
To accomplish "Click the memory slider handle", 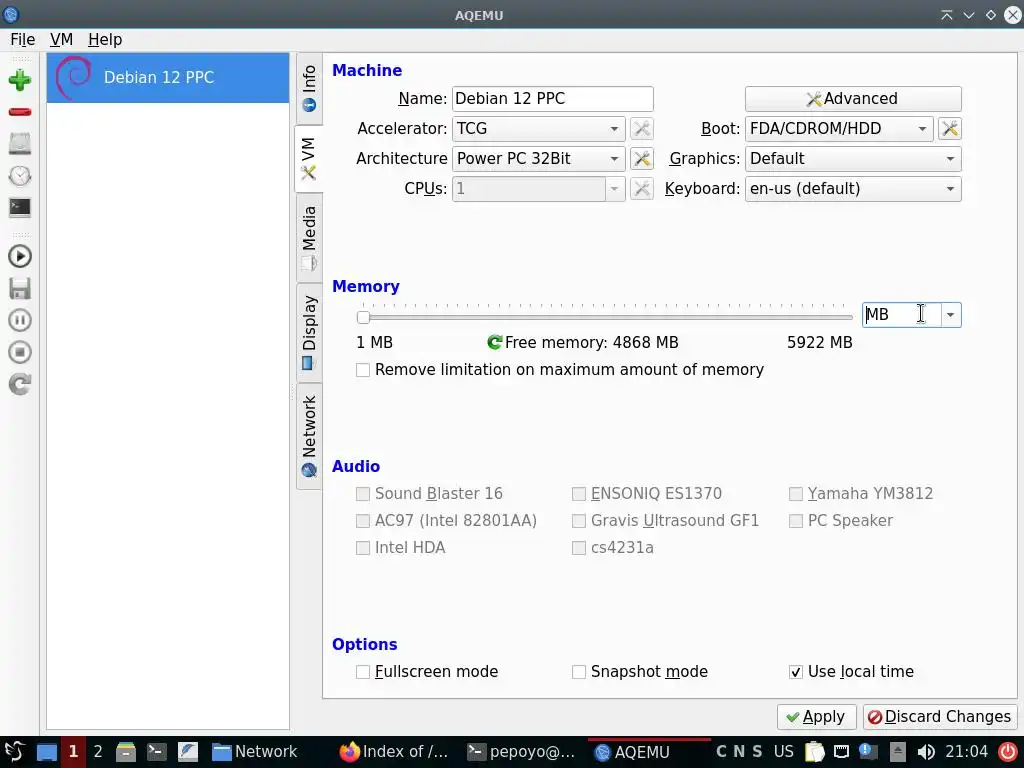I will (364, 317).
